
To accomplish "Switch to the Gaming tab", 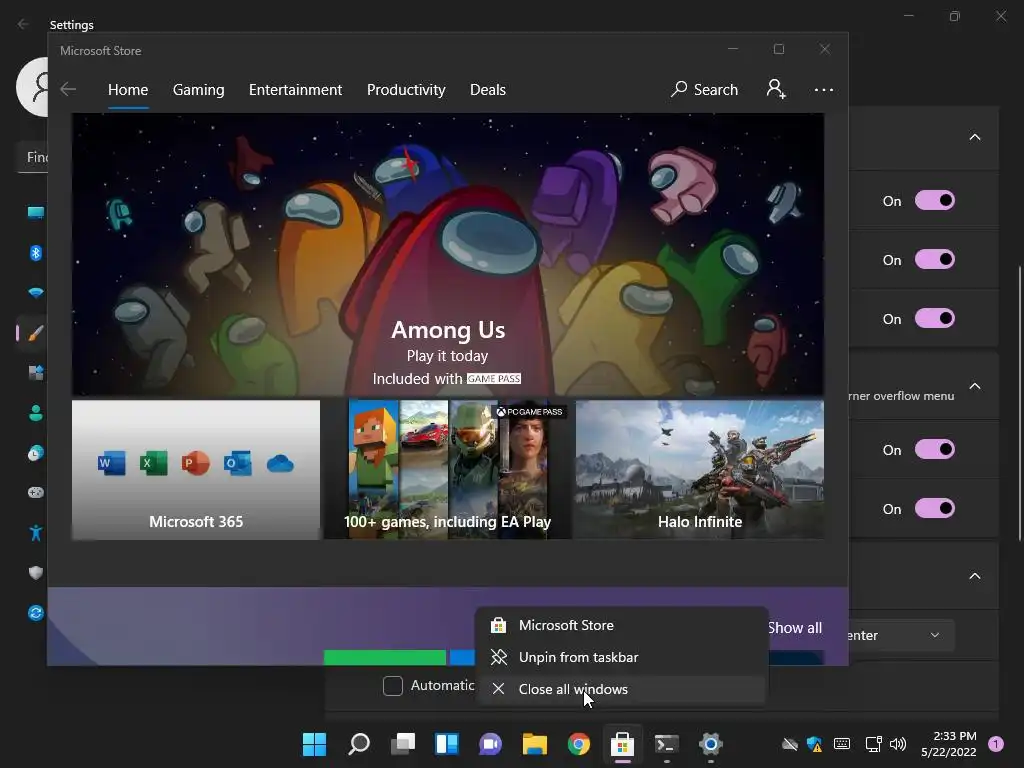I will [199, 89].
